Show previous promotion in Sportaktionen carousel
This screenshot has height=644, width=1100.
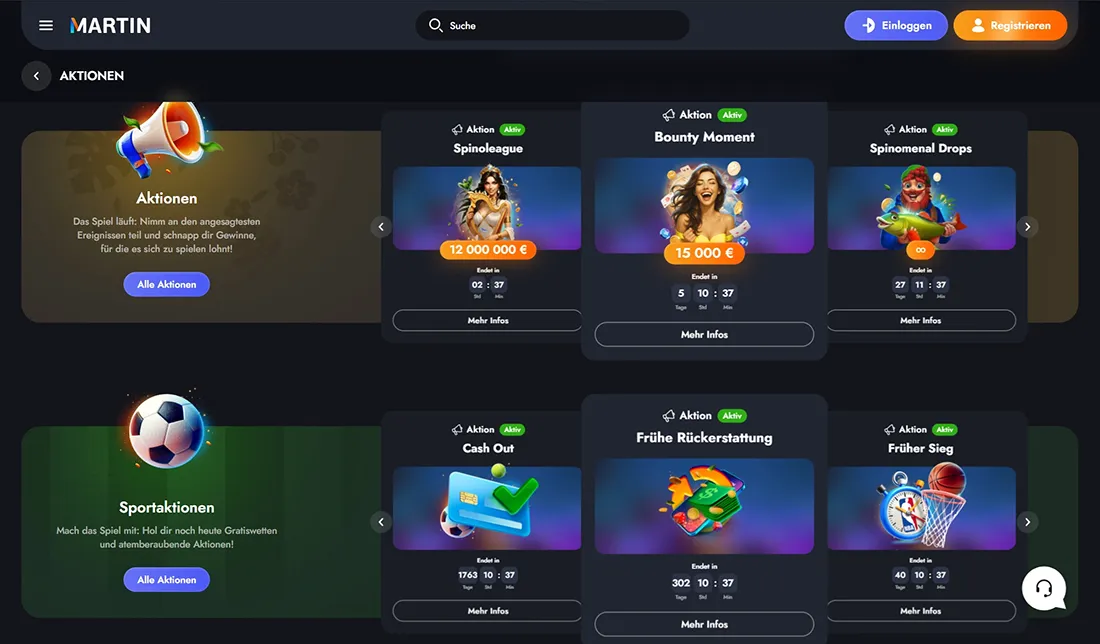tap(381, 522)
